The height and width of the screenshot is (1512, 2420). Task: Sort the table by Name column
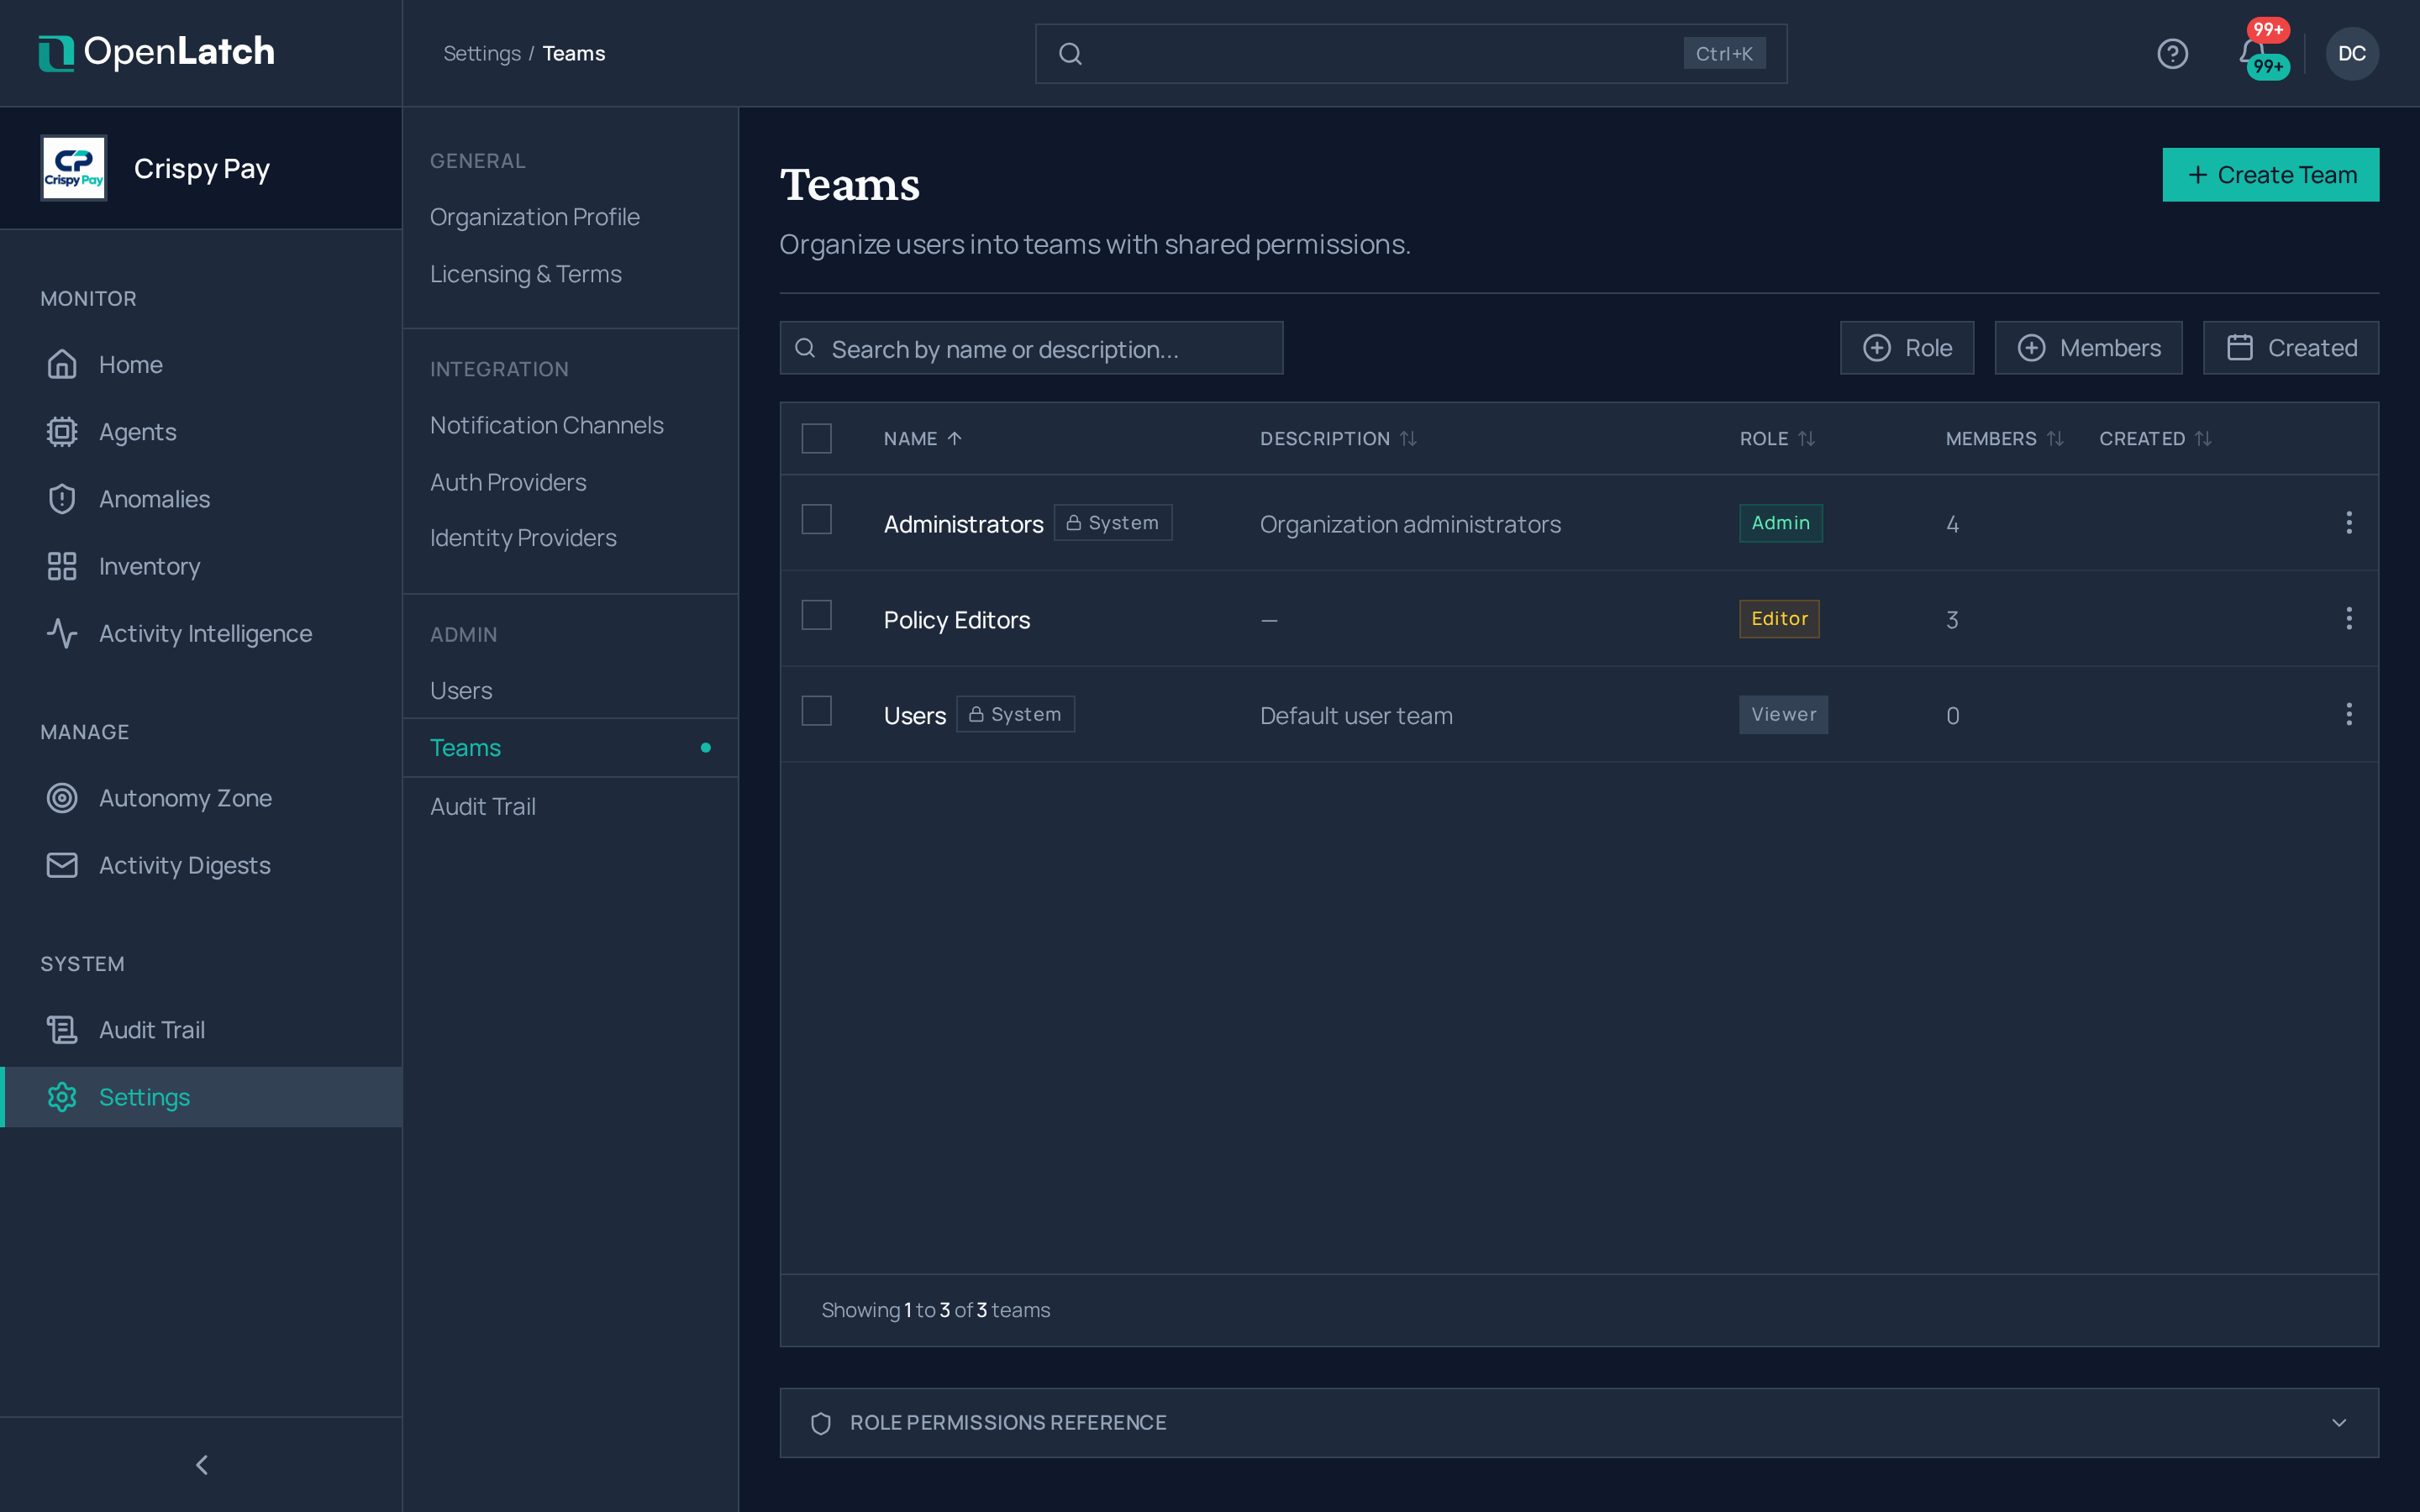pyautogui.click(x=922, y=438)
